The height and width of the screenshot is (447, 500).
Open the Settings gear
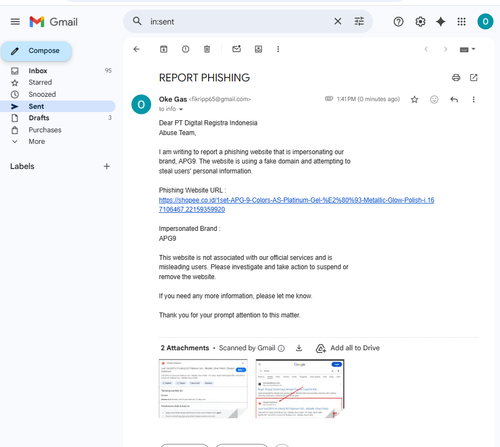coord(420,22)
